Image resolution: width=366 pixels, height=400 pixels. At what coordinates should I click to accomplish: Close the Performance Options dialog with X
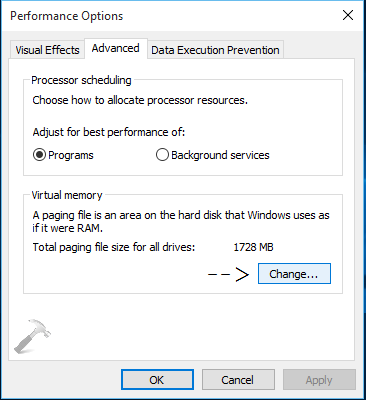click(x=348, y=15)
